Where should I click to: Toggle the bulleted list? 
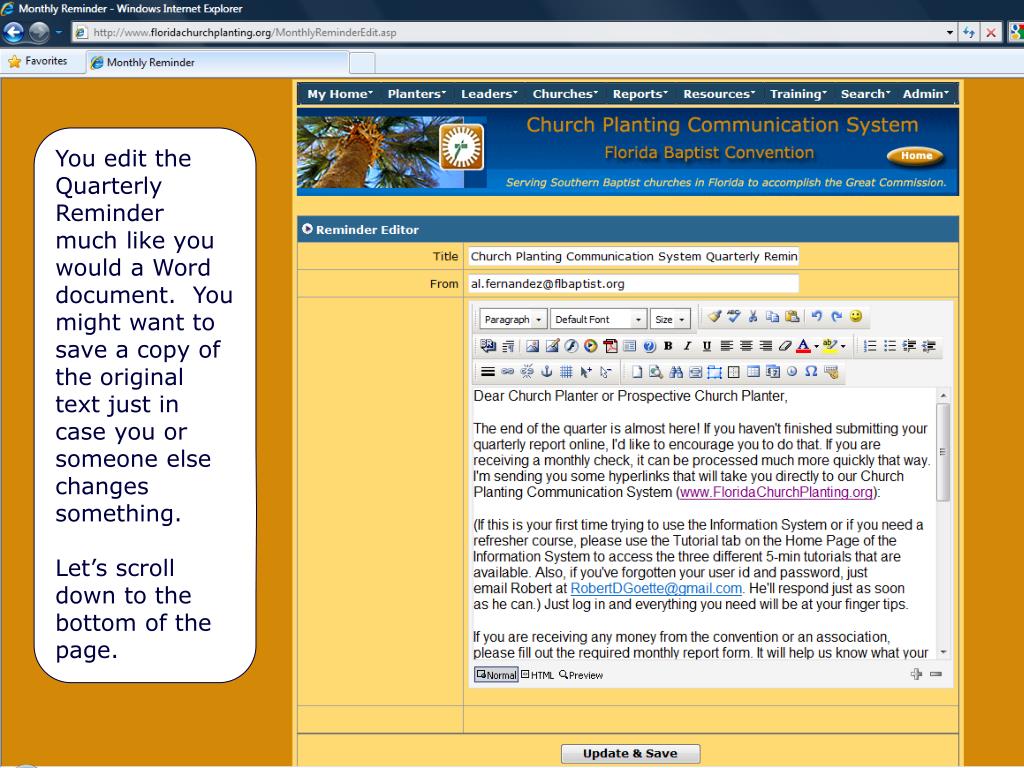coord(889,346)
